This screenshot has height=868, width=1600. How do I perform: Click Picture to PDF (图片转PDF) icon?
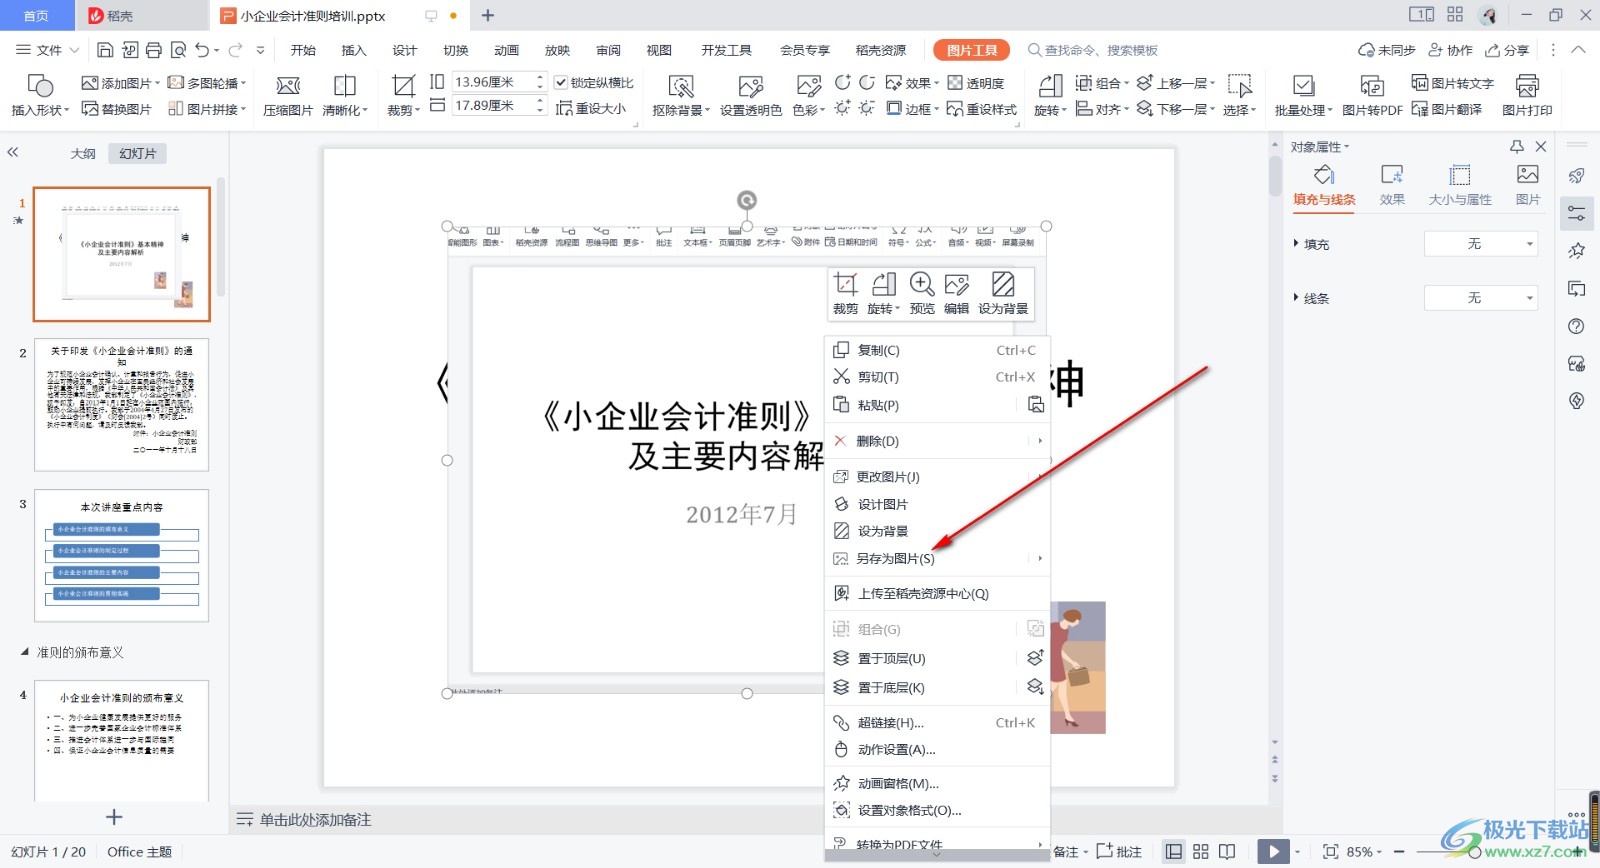point(1372,86)
